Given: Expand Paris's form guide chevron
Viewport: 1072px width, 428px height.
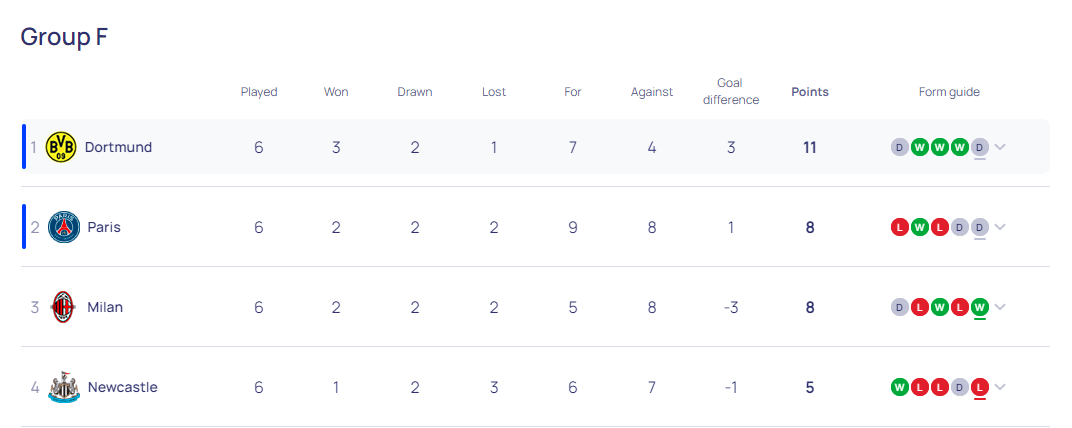Looking at the screenshot, I should [1000, 227].
